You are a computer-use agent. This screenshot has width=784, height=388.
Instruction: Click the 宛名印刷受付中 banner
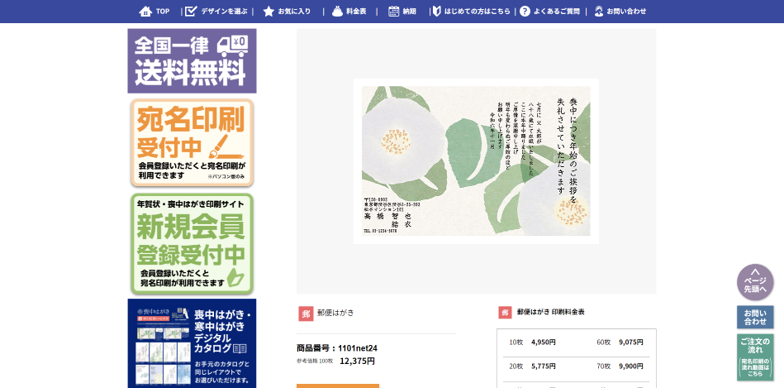(x=192, y=143)
